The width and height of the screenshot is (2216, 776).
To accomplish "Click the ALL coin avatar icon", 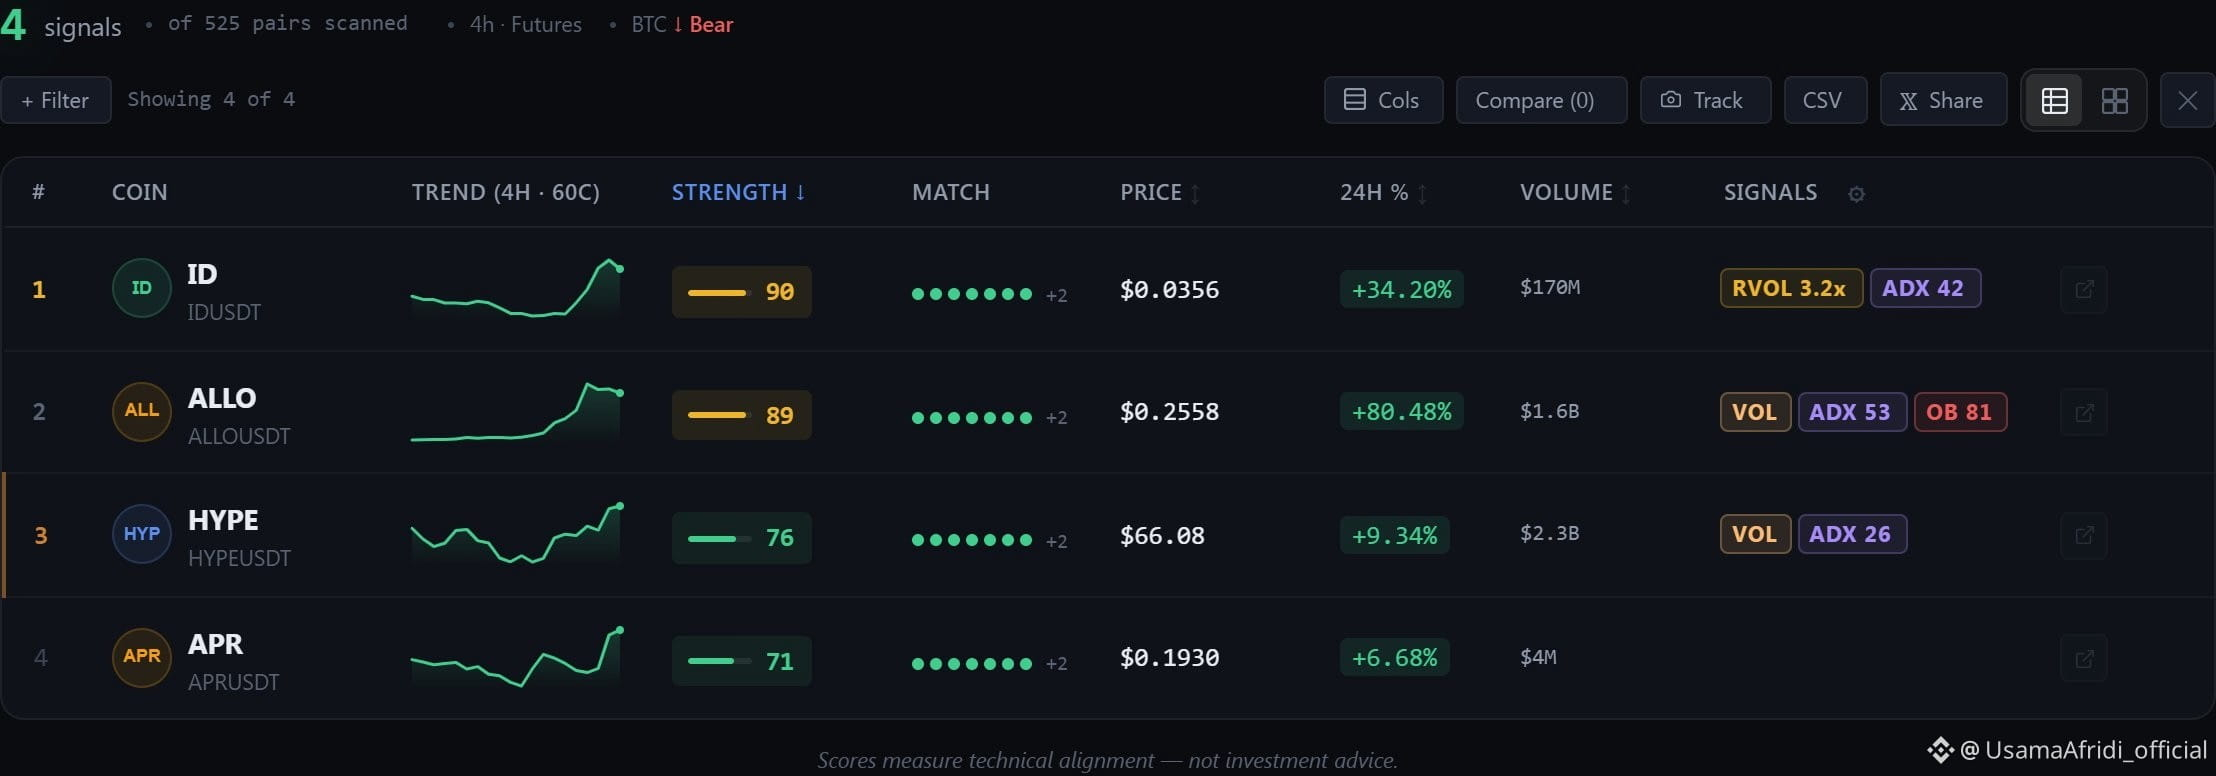I will pyautogui.click(x=141, y=411).
